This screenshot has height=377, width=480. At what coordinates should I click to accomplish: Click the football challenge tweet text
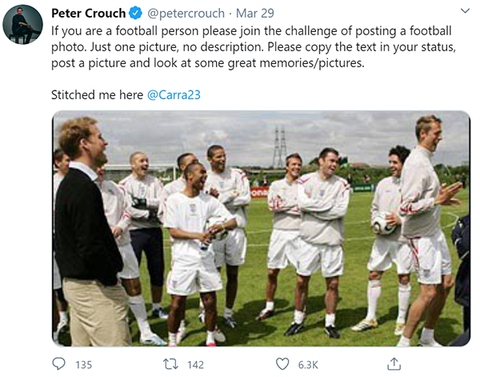pyautogui.click(x=253, y=47)
